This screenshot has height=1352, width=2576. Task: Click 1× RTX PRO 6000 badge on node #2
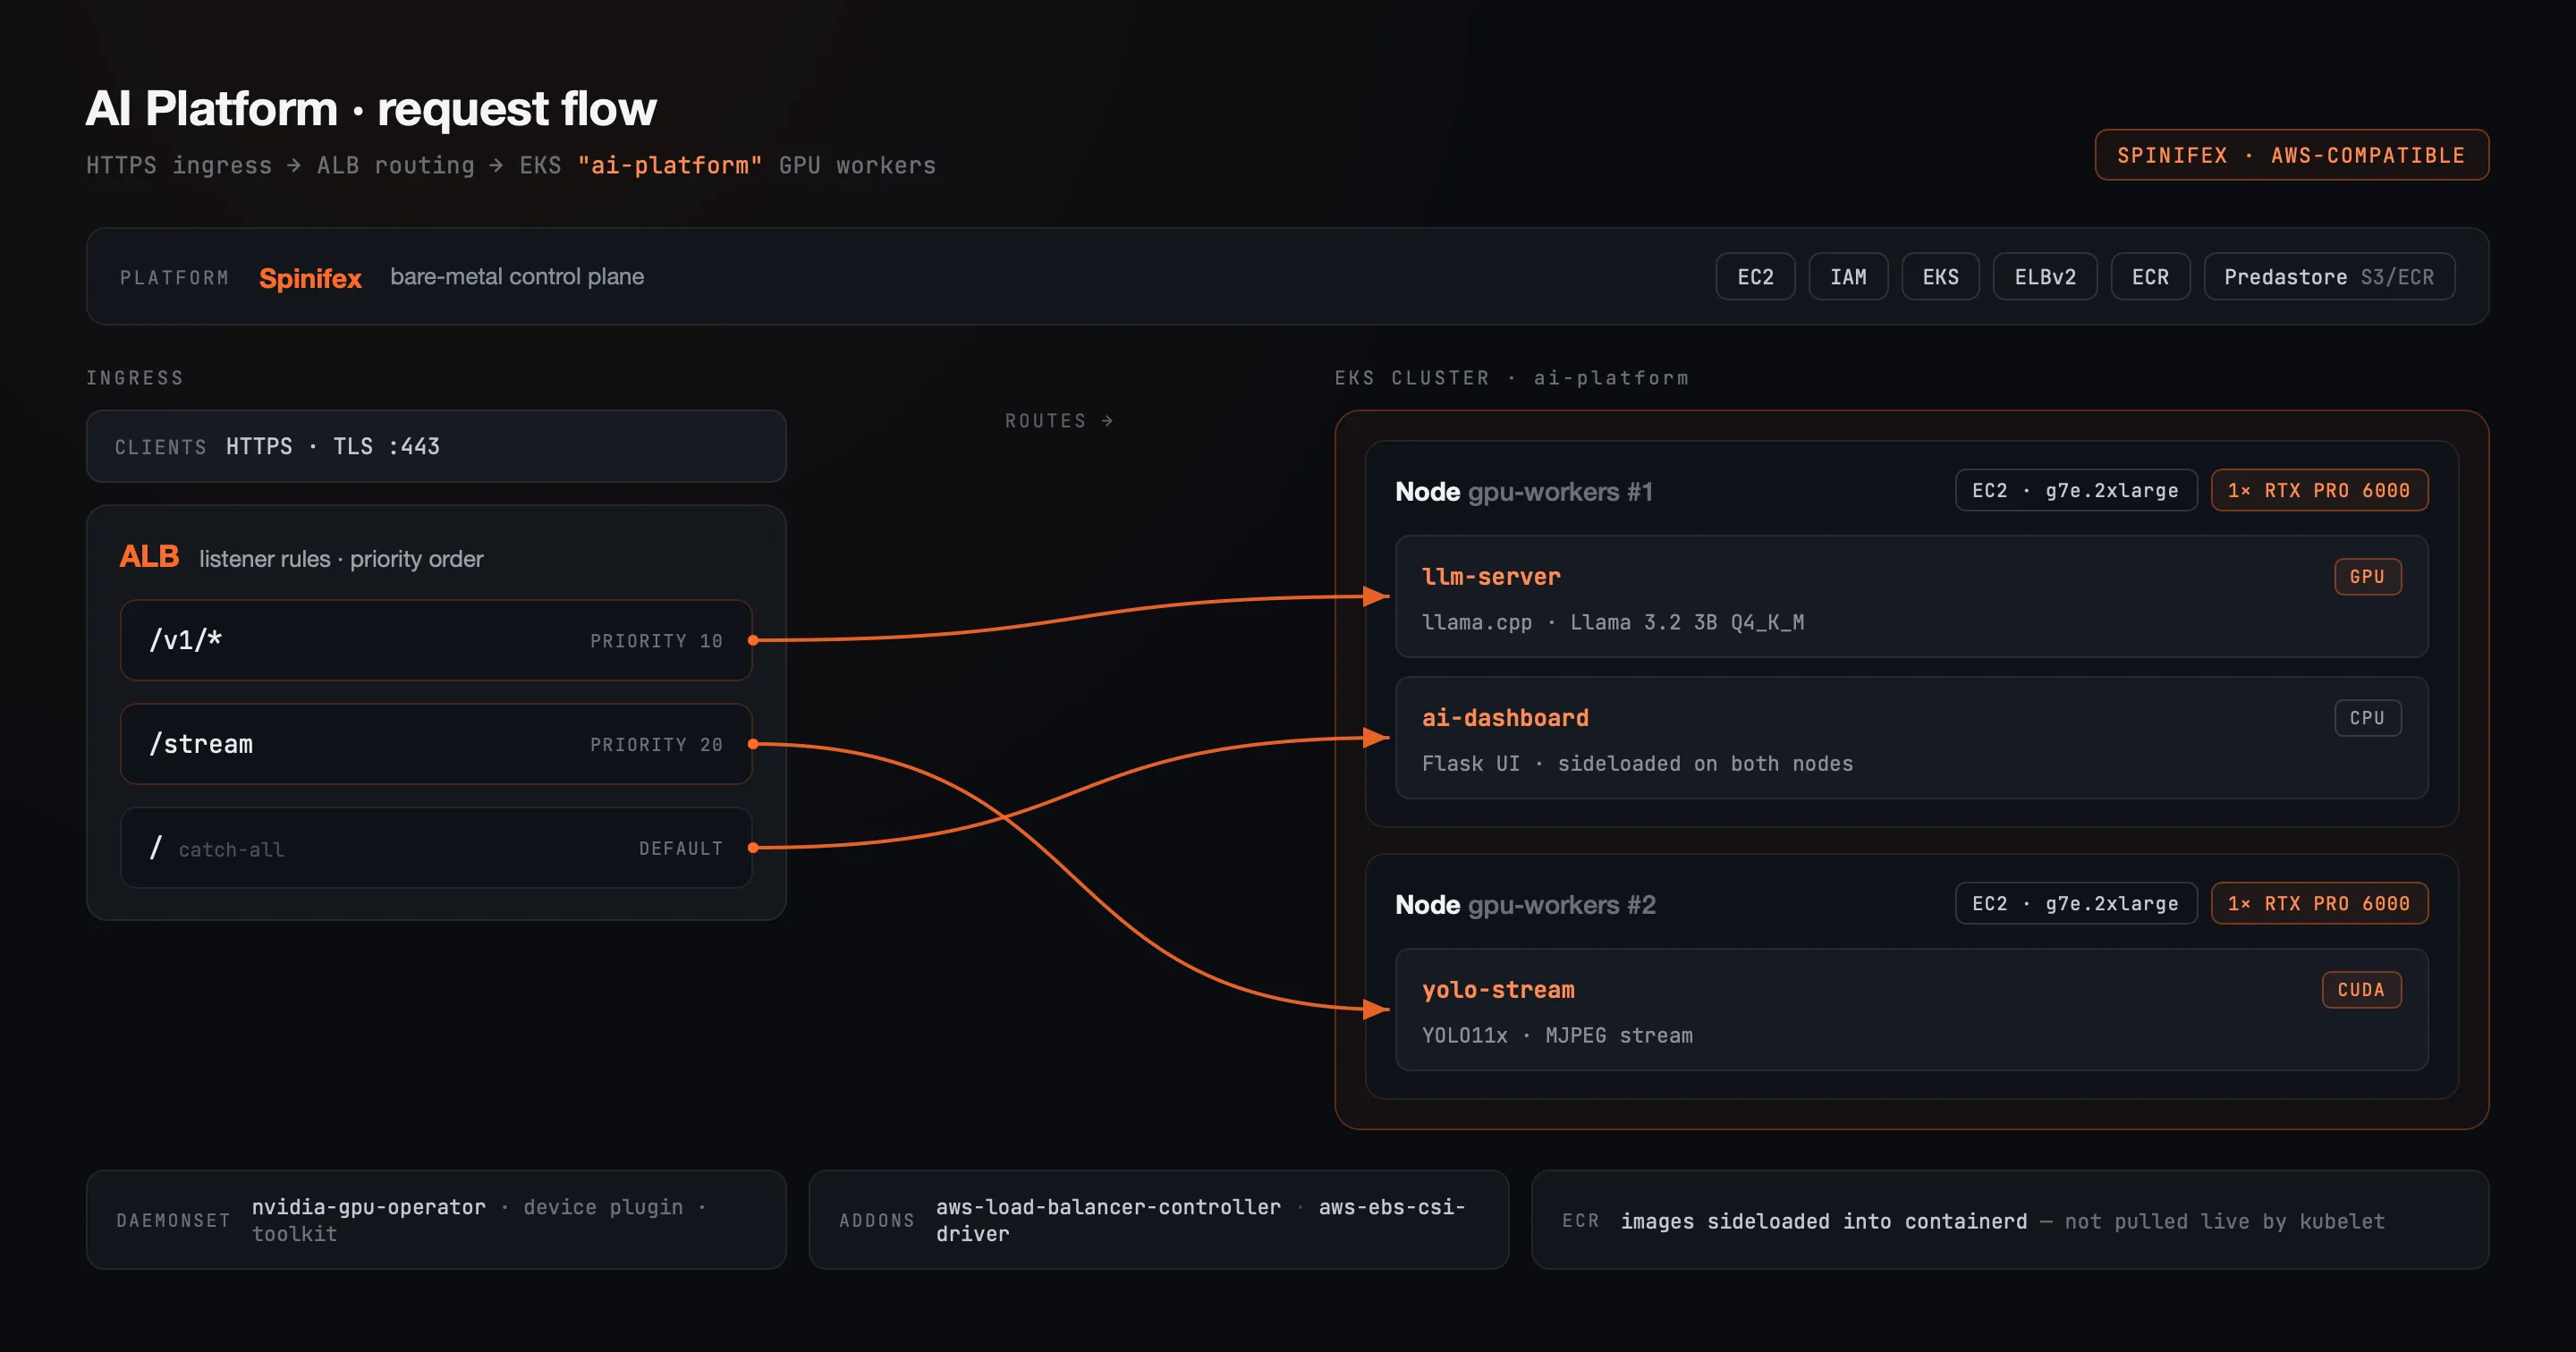click(2319, 903)
